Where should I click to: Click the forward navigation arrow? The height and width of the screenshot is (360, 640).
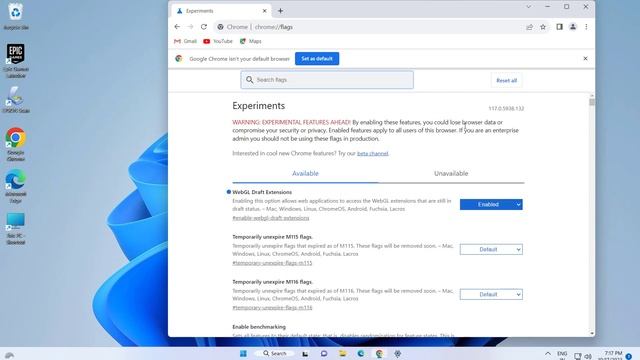click(x=190, y=27)
